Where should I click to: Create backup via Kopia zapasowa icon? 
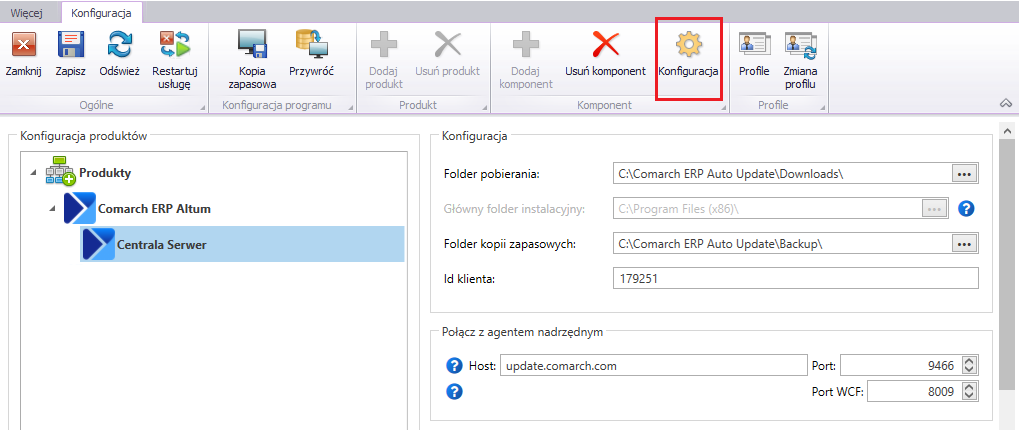coord(252,45)
